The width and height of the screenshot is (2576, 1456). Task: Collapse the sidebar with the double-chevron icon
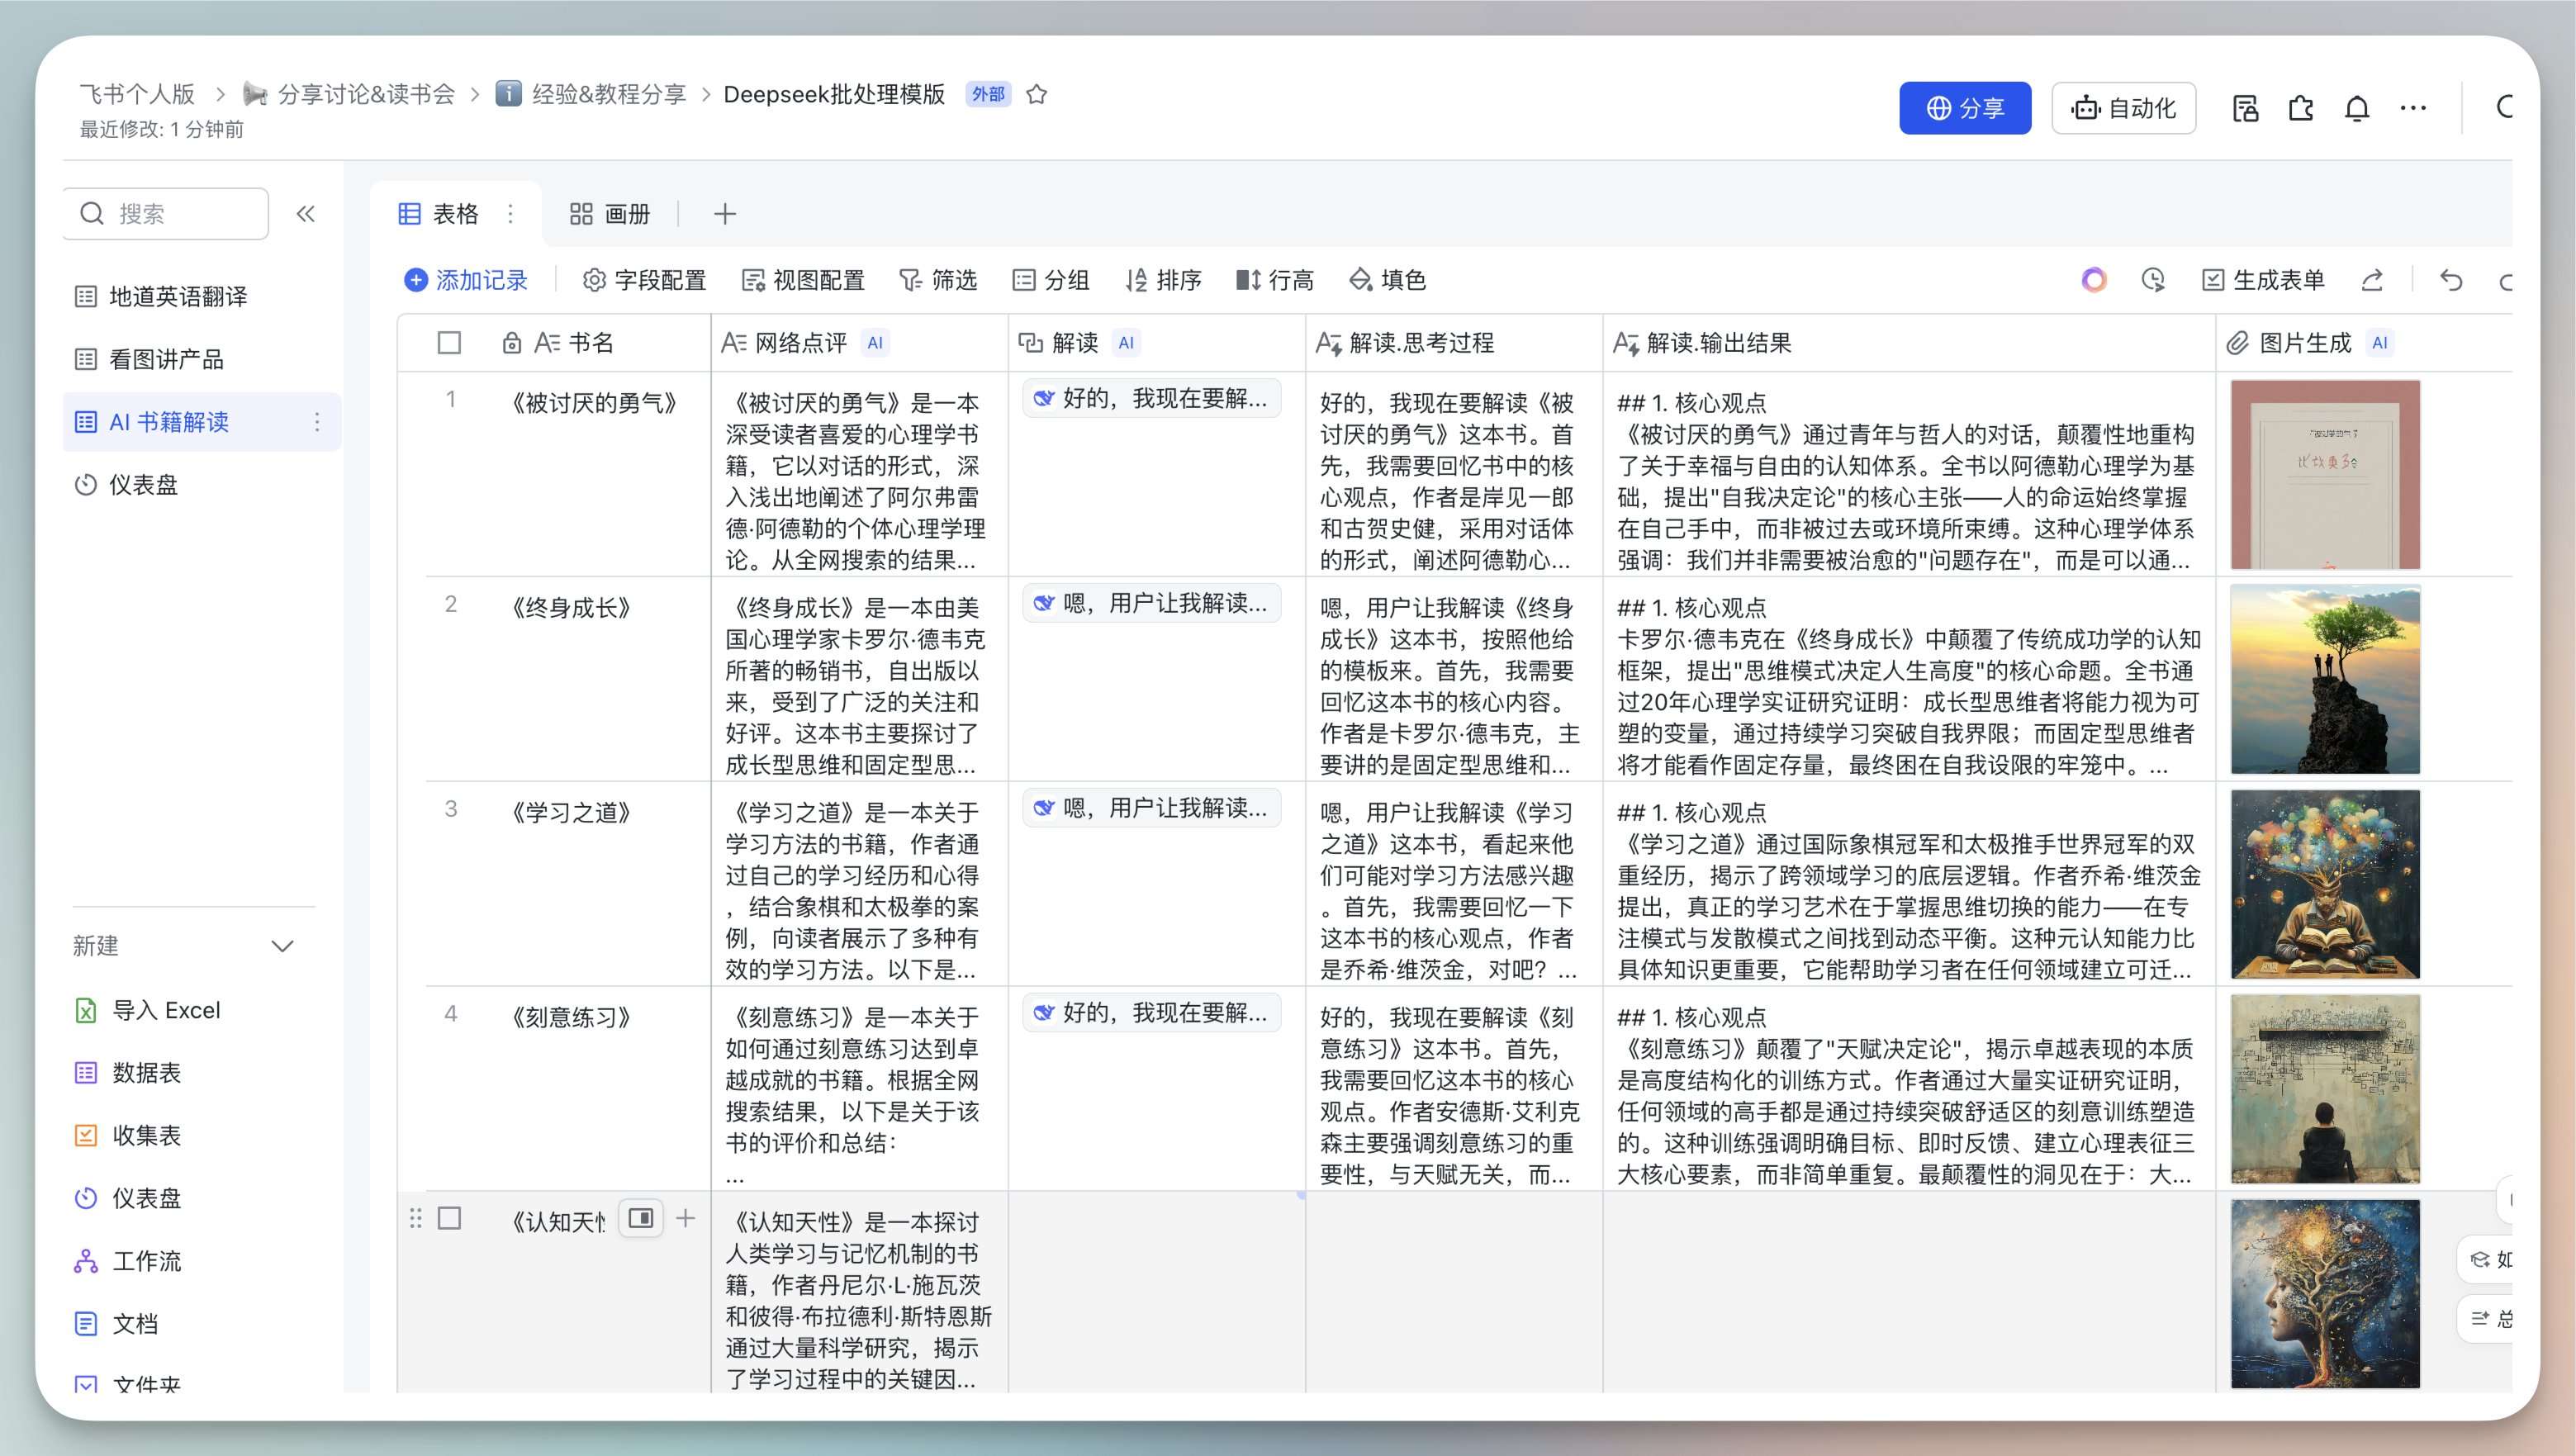point(306,213)
